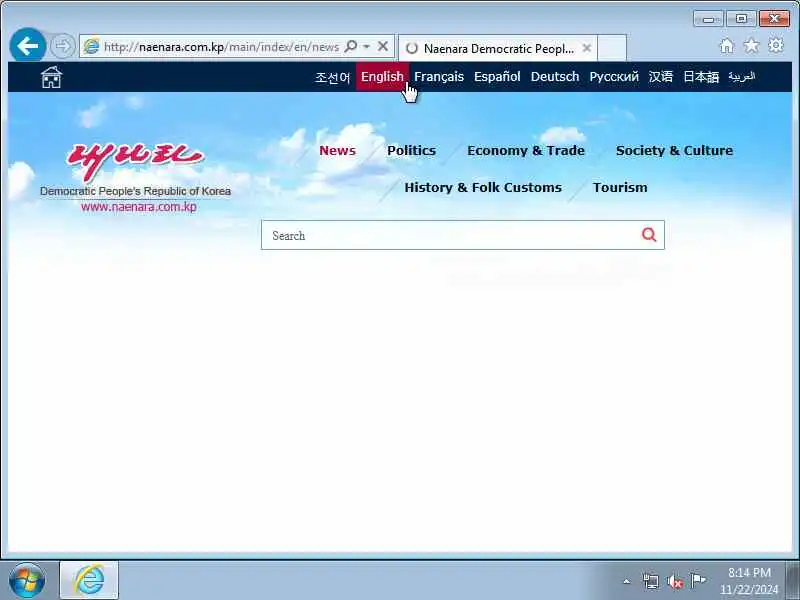The image size is (800, 600).
Task: Open the browser Home page icon
Action: click(x=727, y=46)
